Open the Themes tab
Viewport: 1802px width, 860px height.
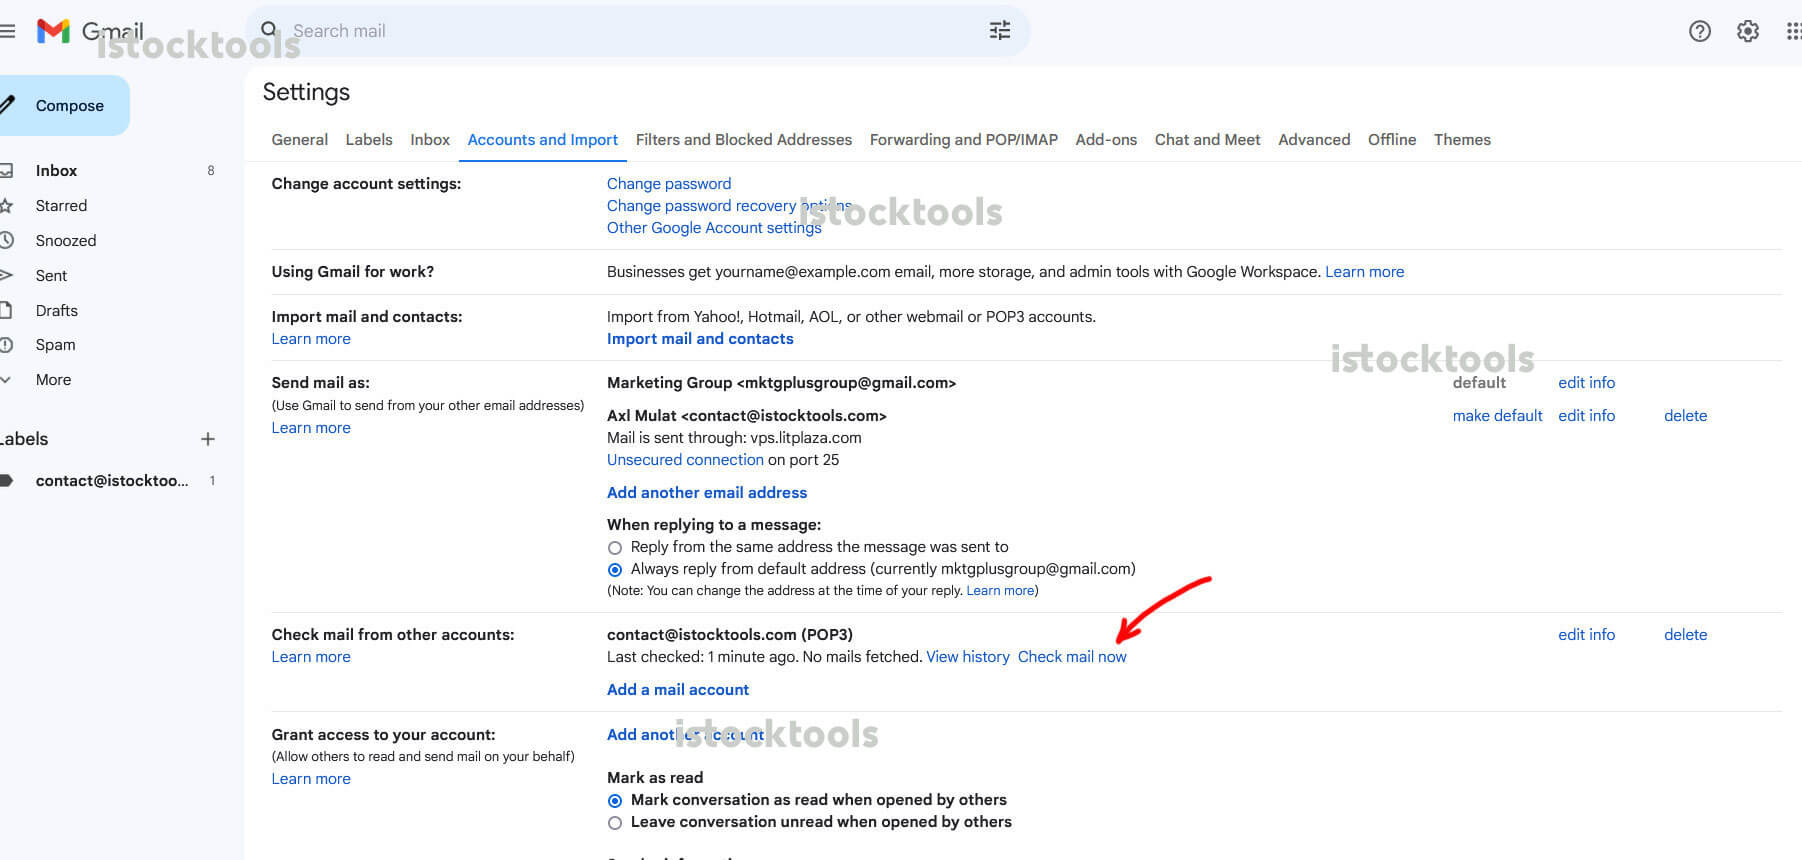click(x=1462, y=140)
